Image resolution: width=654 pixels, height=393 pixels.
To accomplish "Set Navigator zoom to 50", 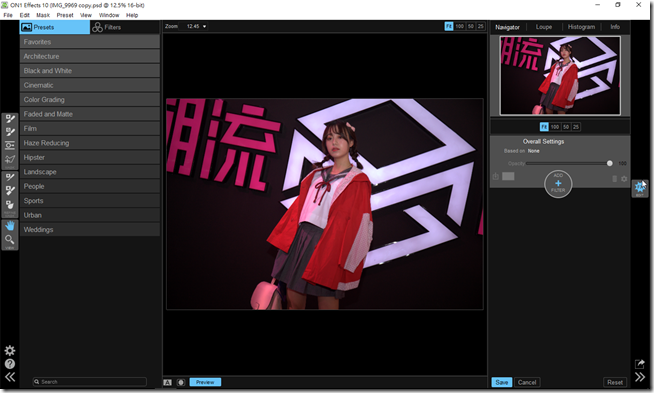I will coord(566,127).
